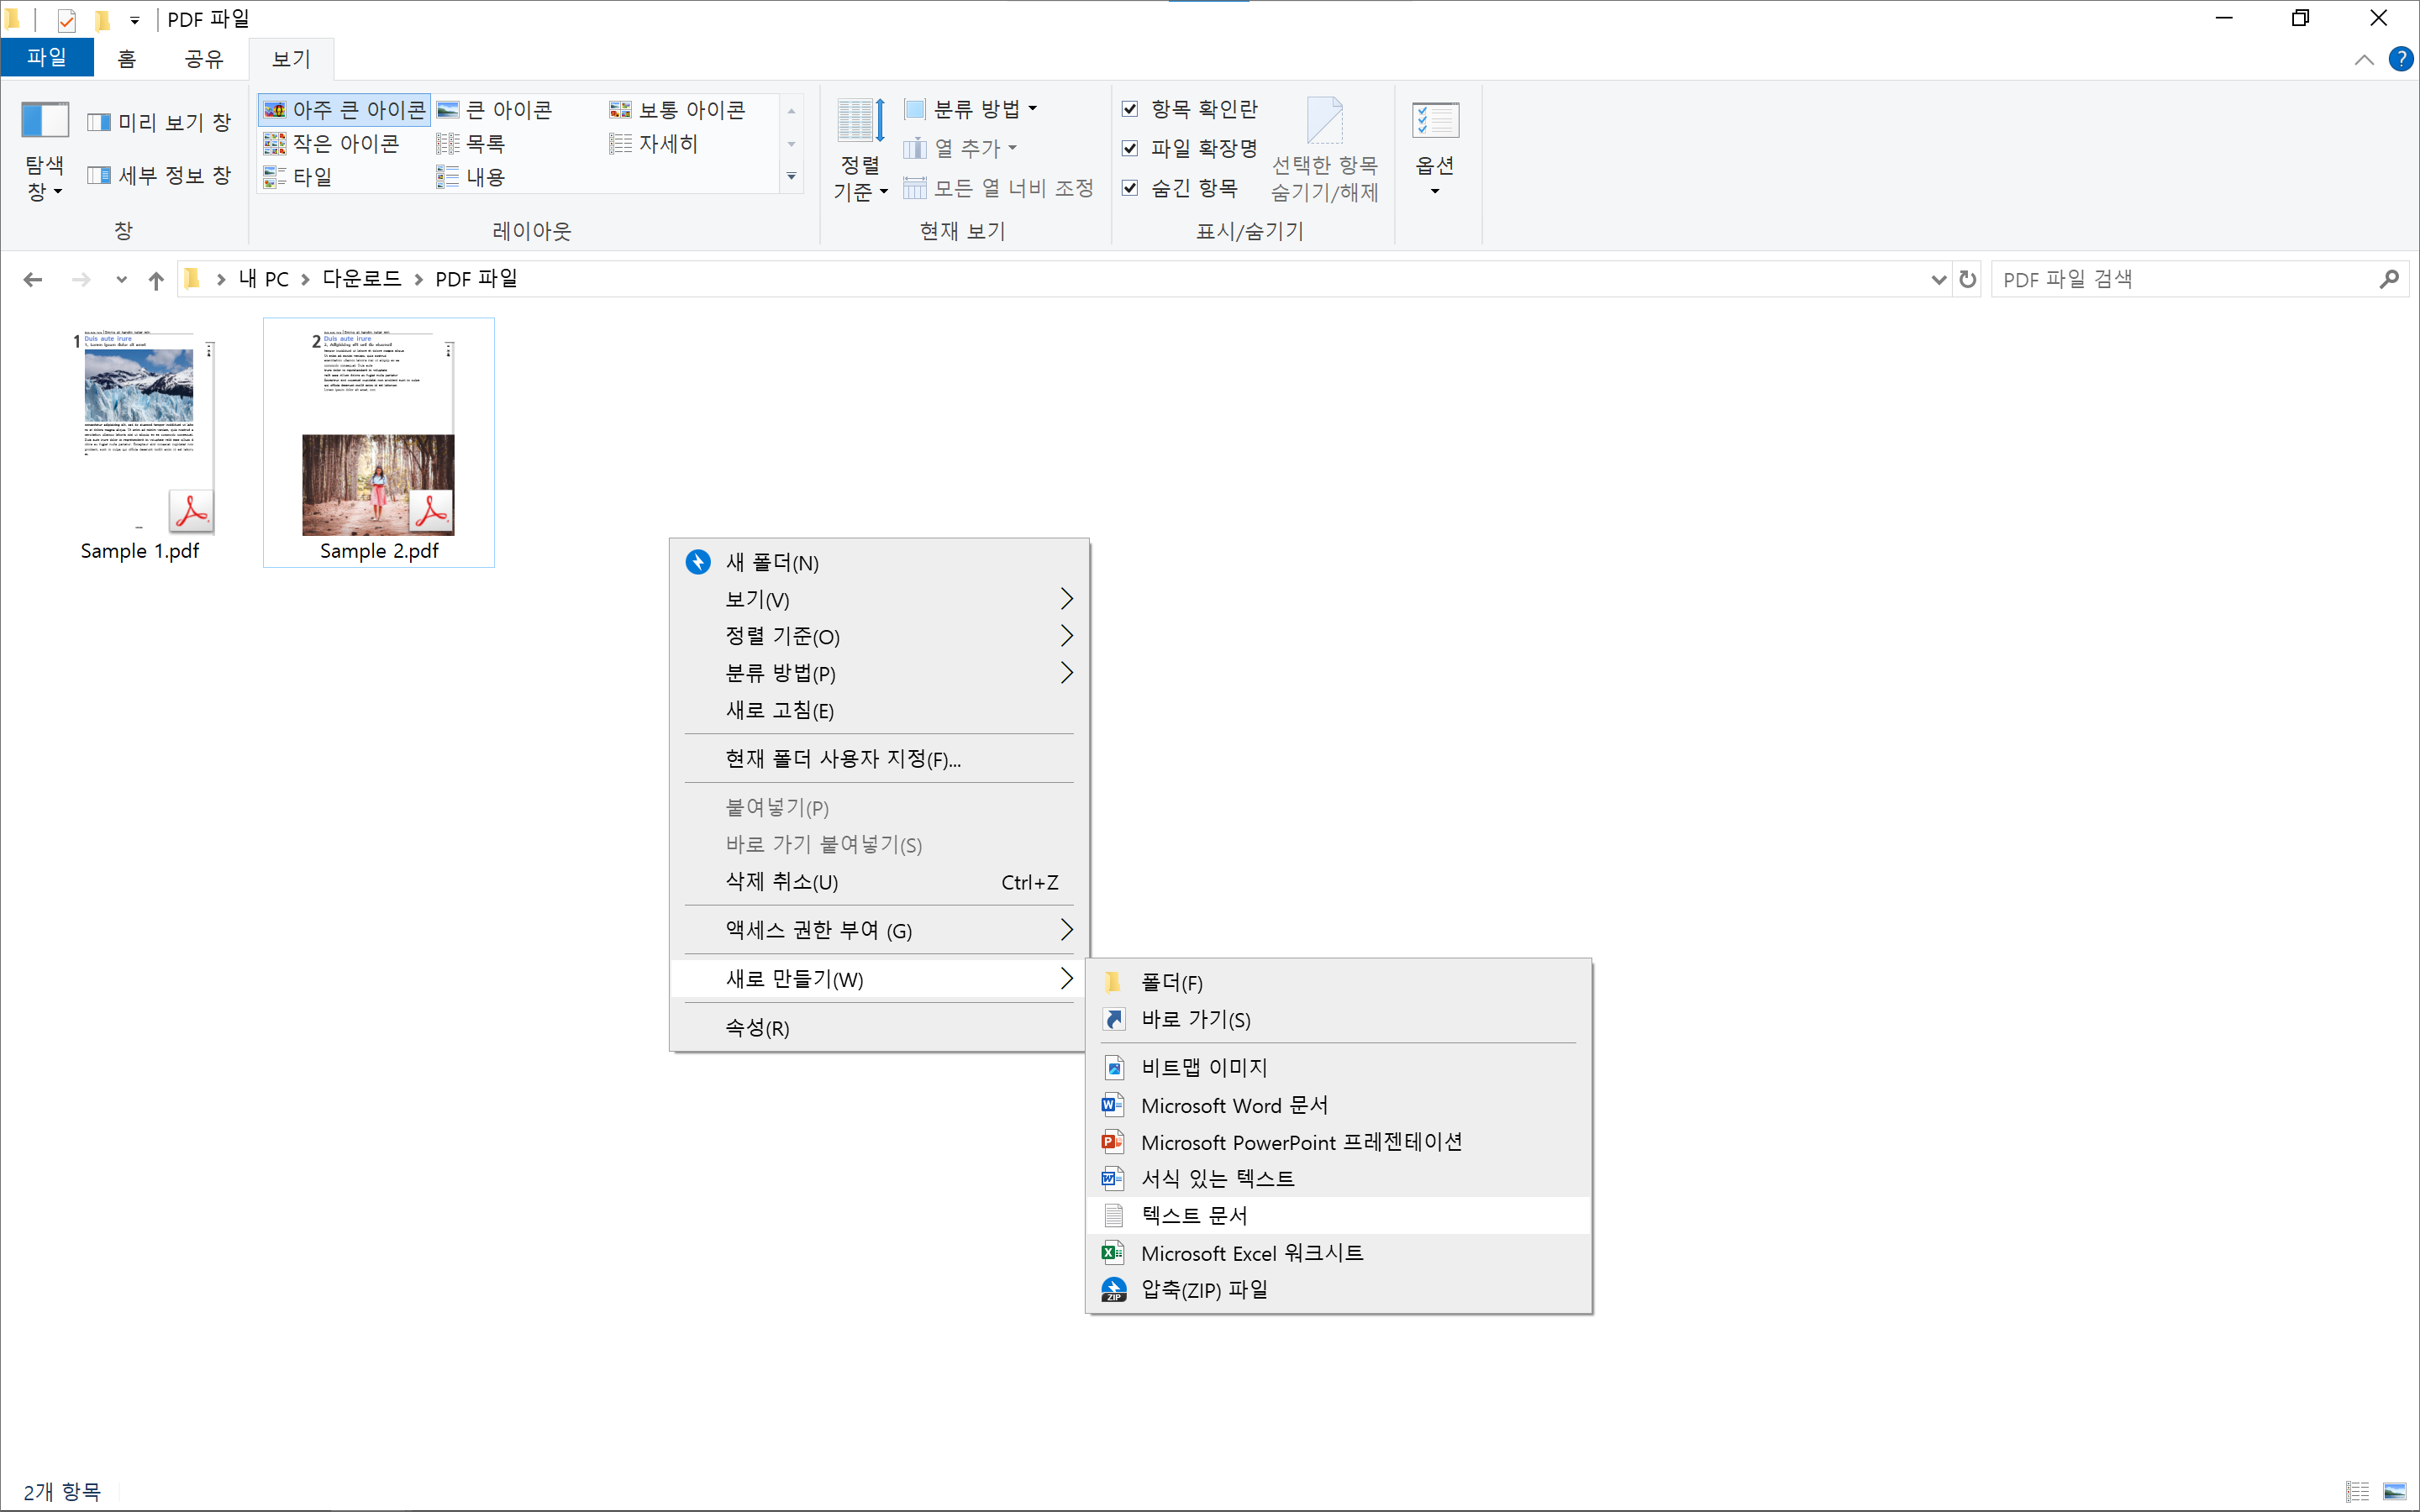Image resolution: width=2420 pixels, height=1512 pixels.
Task: Click the Downloads breadcrumb link
Action: 361,279
